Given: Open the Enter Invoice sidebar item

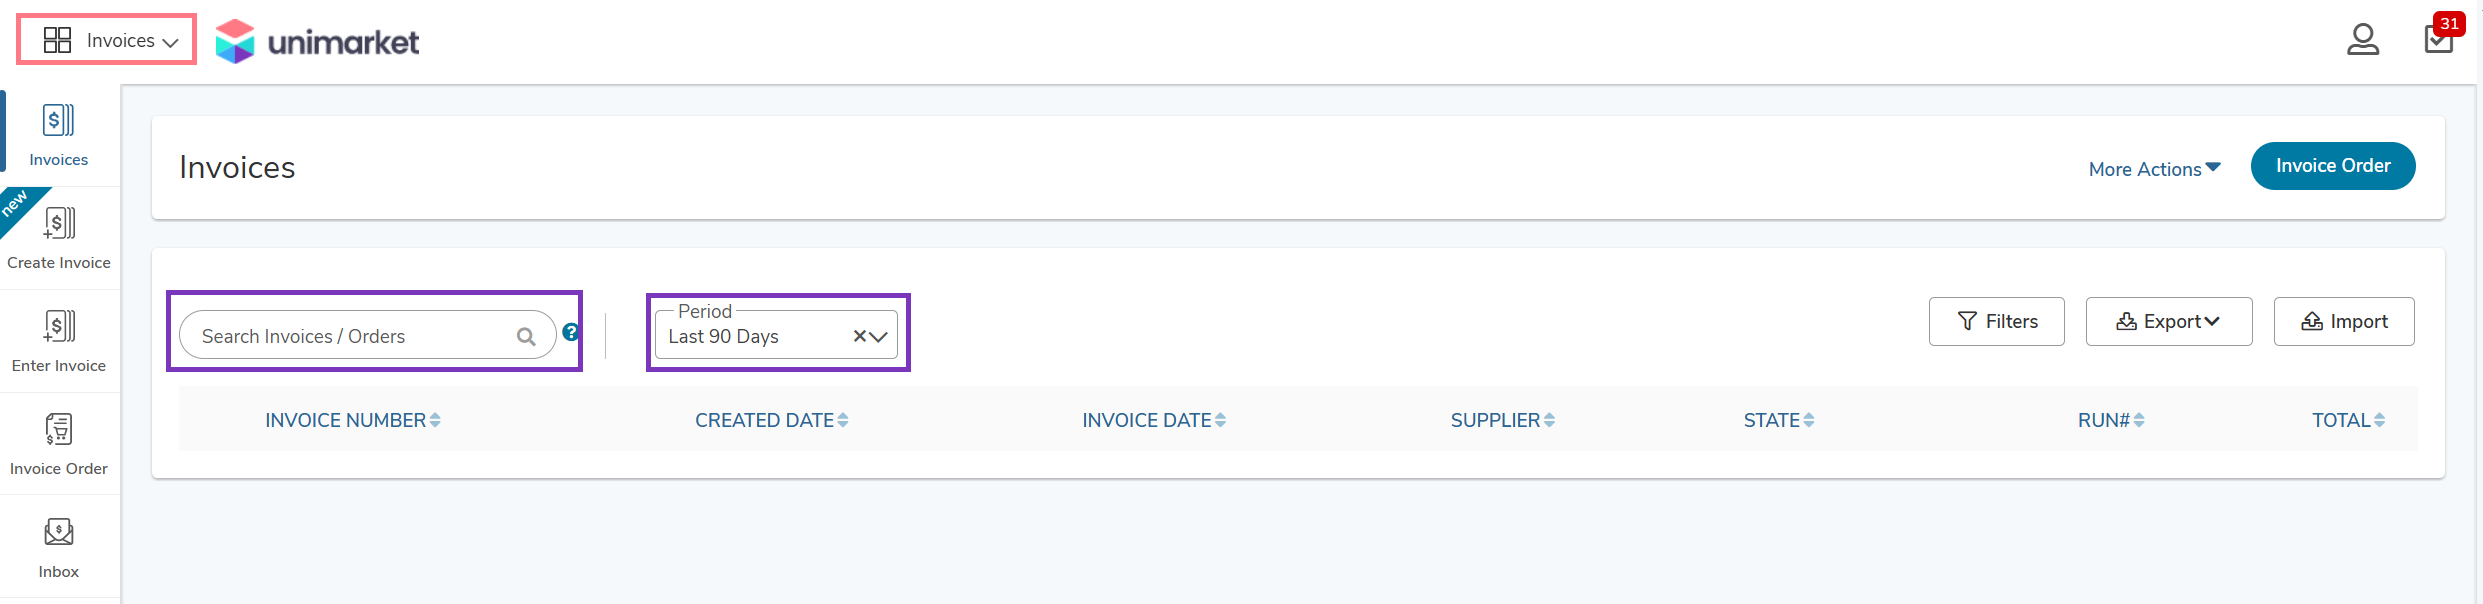Looking at the screenshot, I should point(59,341).
